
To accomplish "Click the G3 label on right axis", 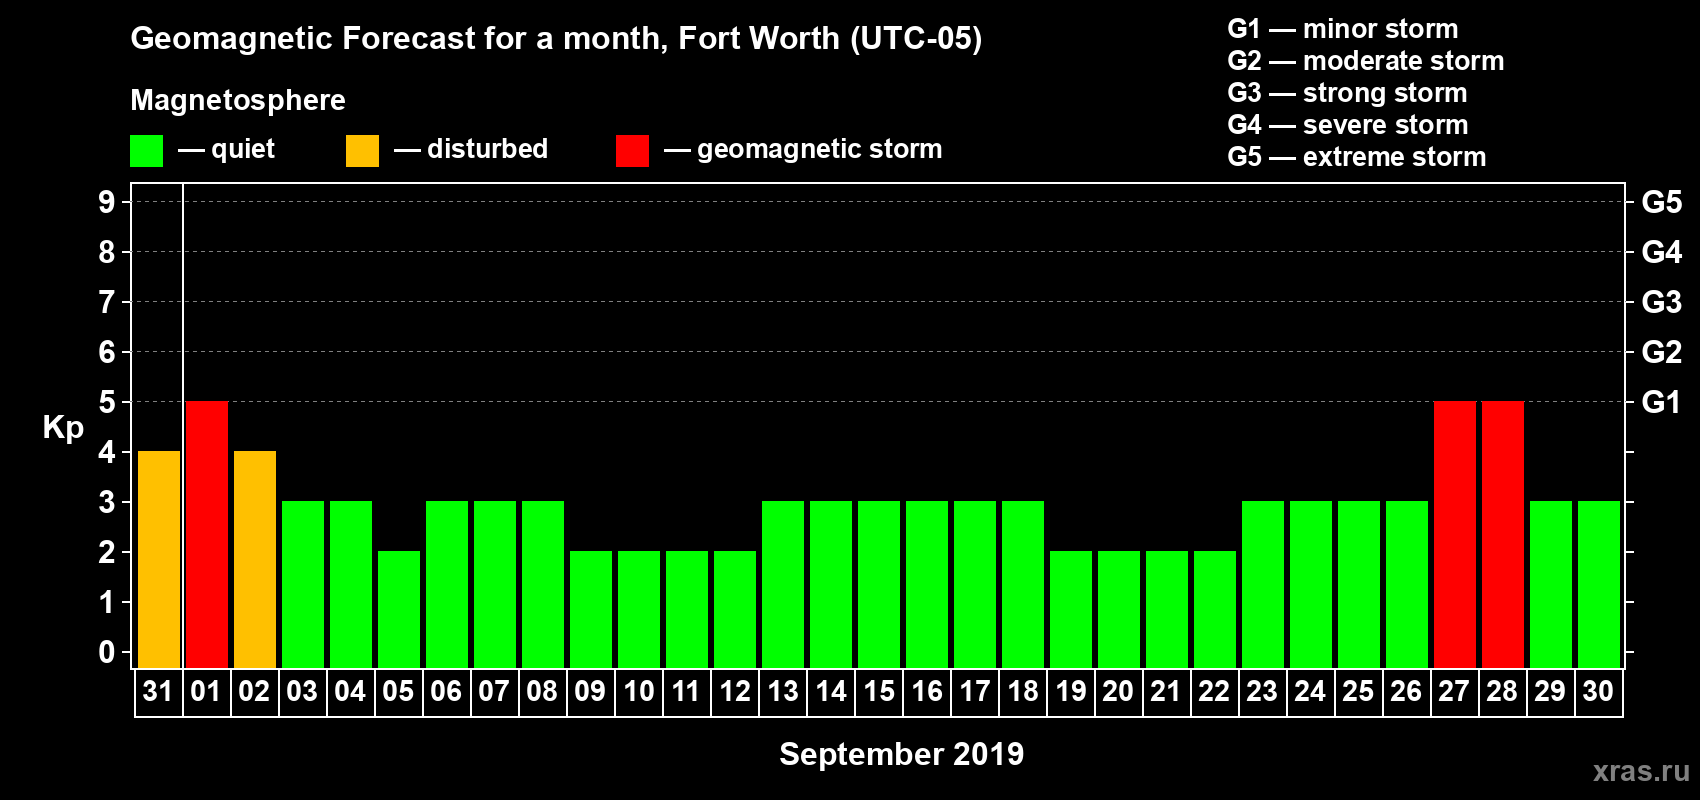I will (1662, 302).
